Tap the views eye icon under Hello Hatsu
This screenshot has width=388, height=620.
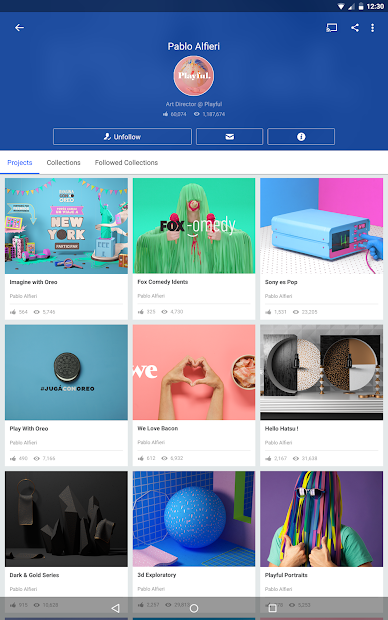tap(295, 458)
